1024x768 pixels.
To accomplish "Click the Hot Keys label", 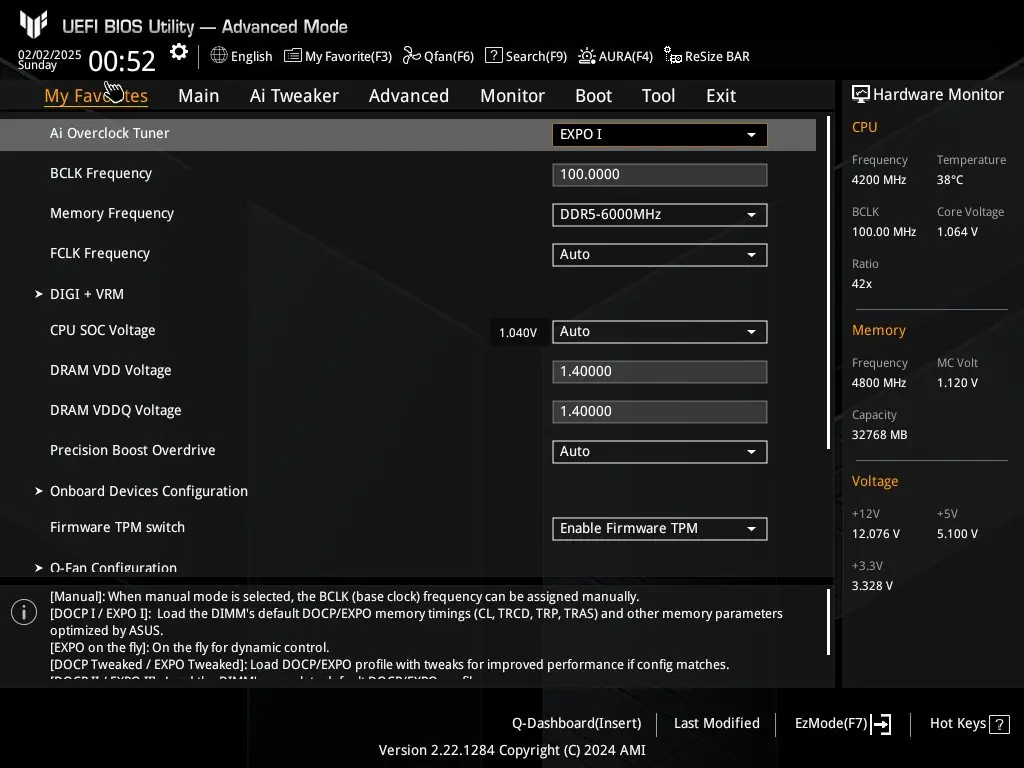I will point(957,724).
